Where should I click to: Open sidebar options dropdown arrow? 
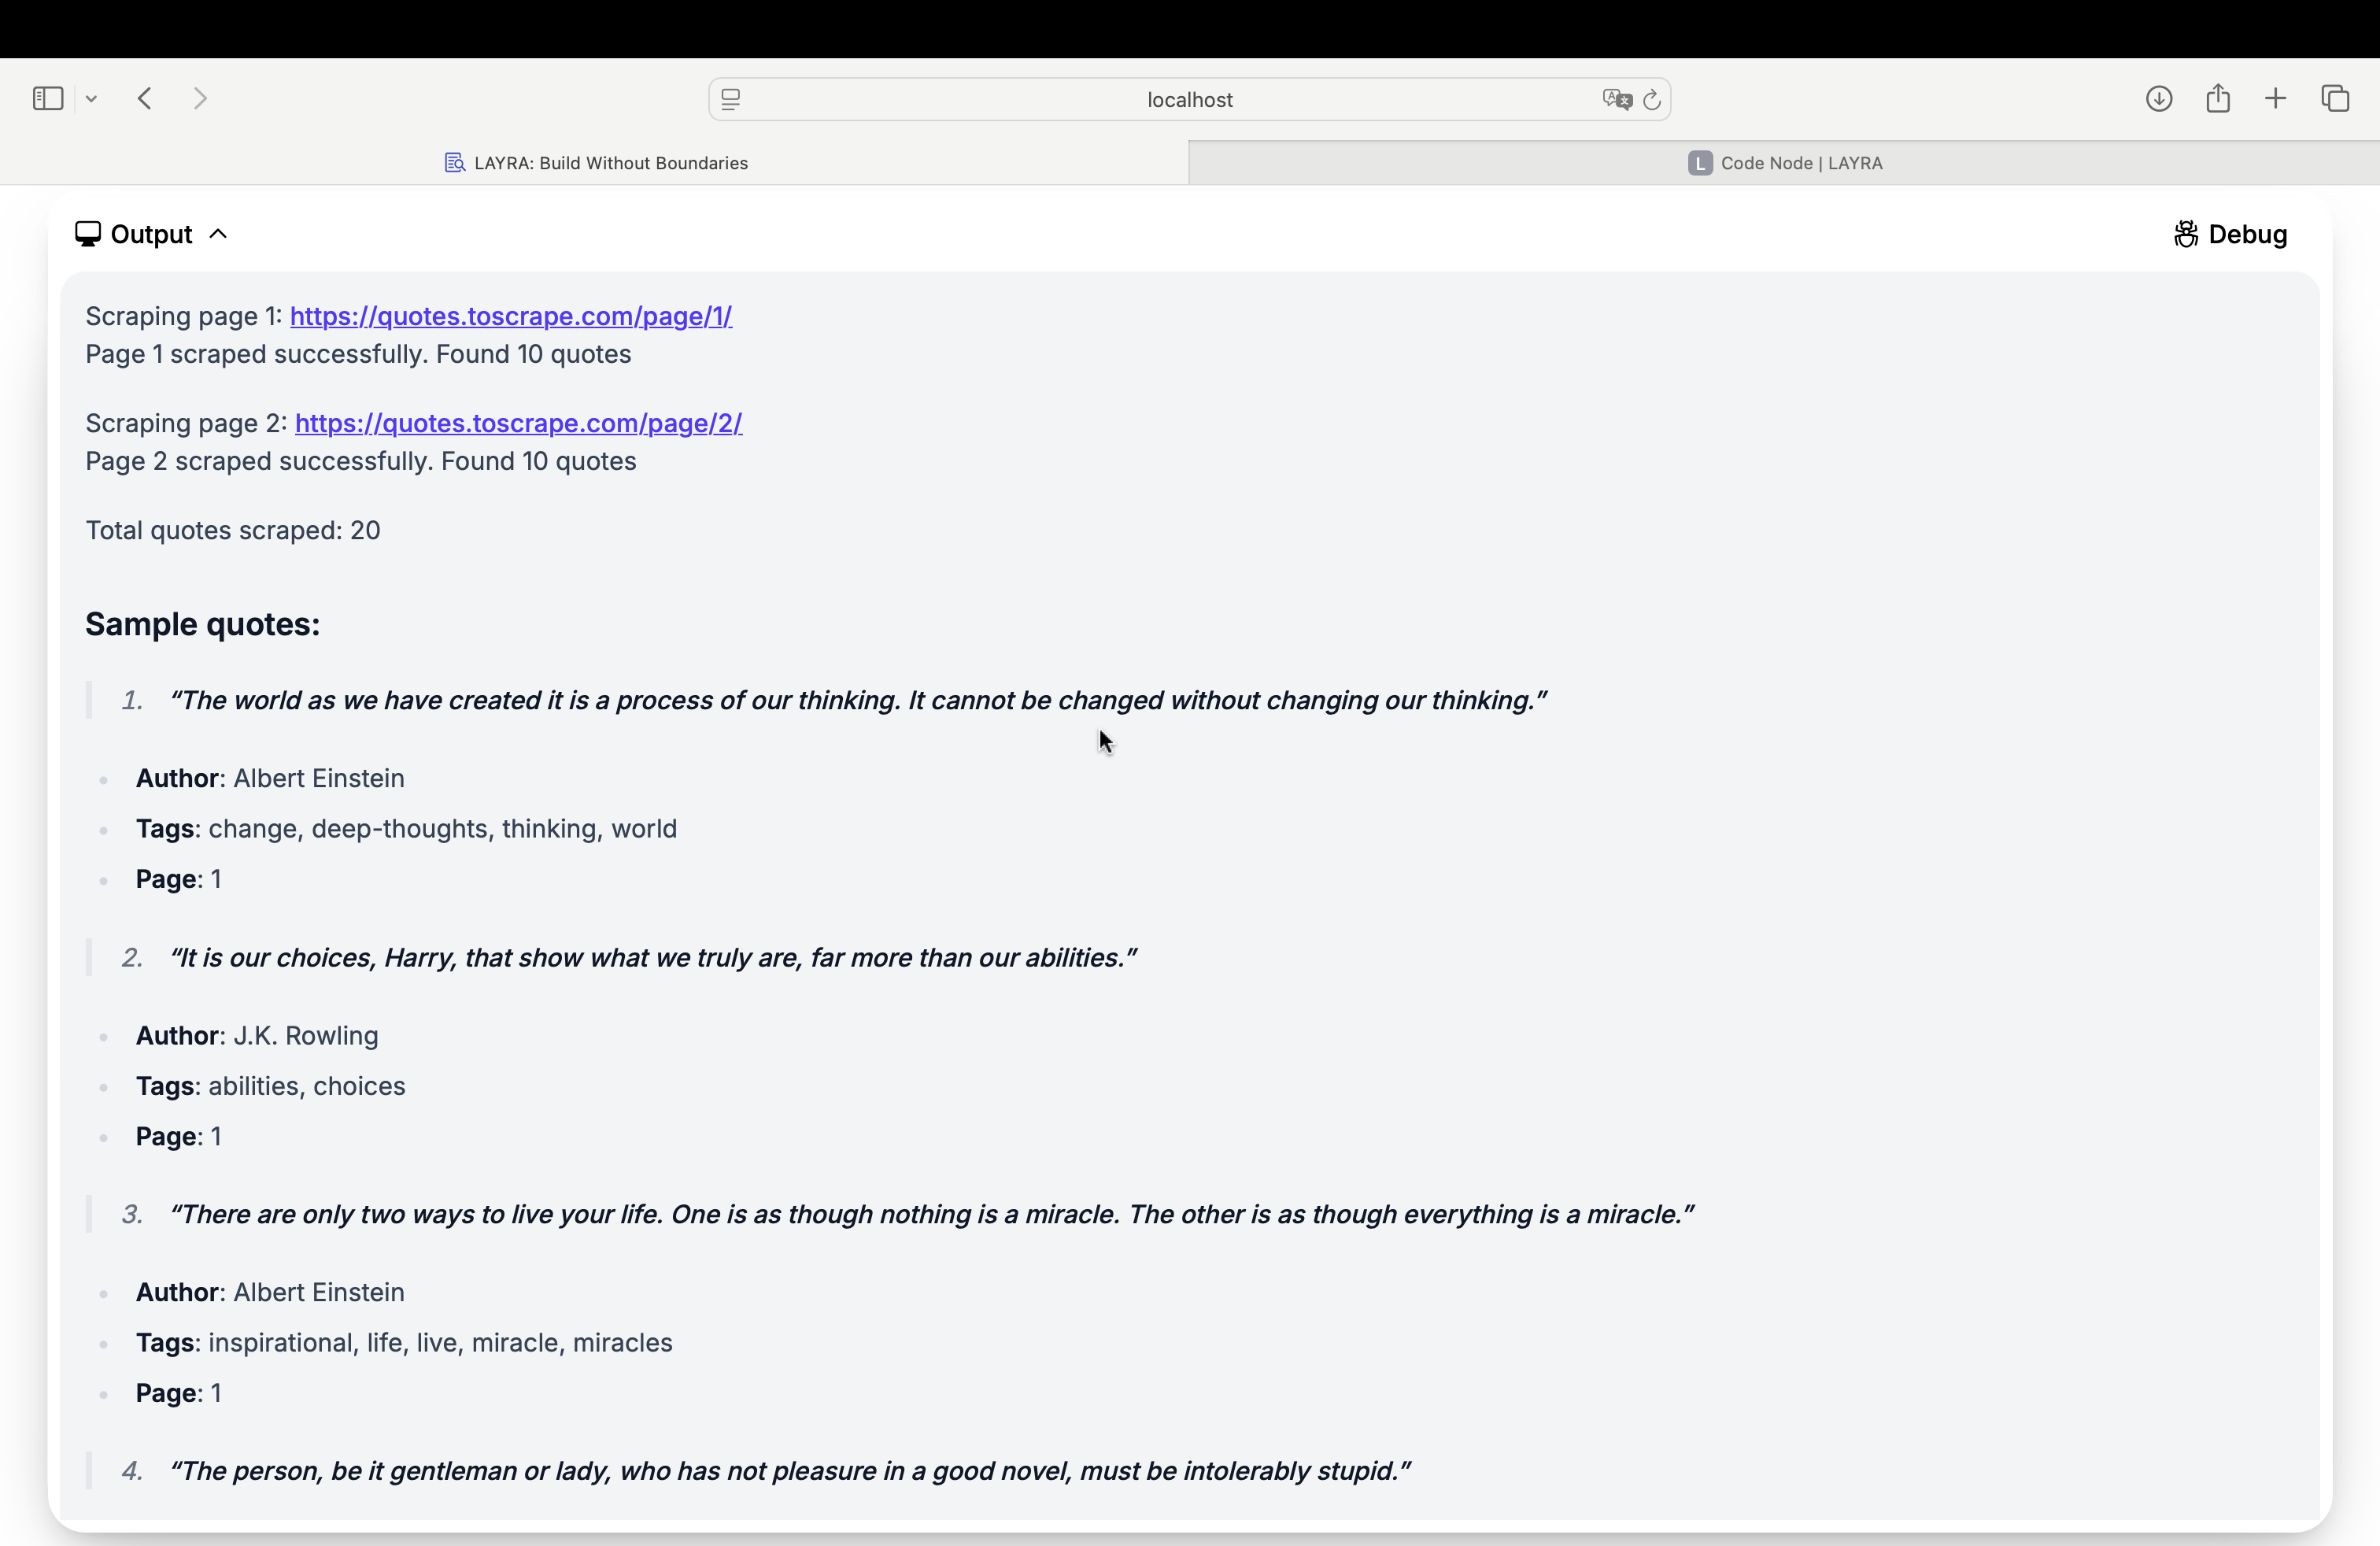[x=91, y=98]
